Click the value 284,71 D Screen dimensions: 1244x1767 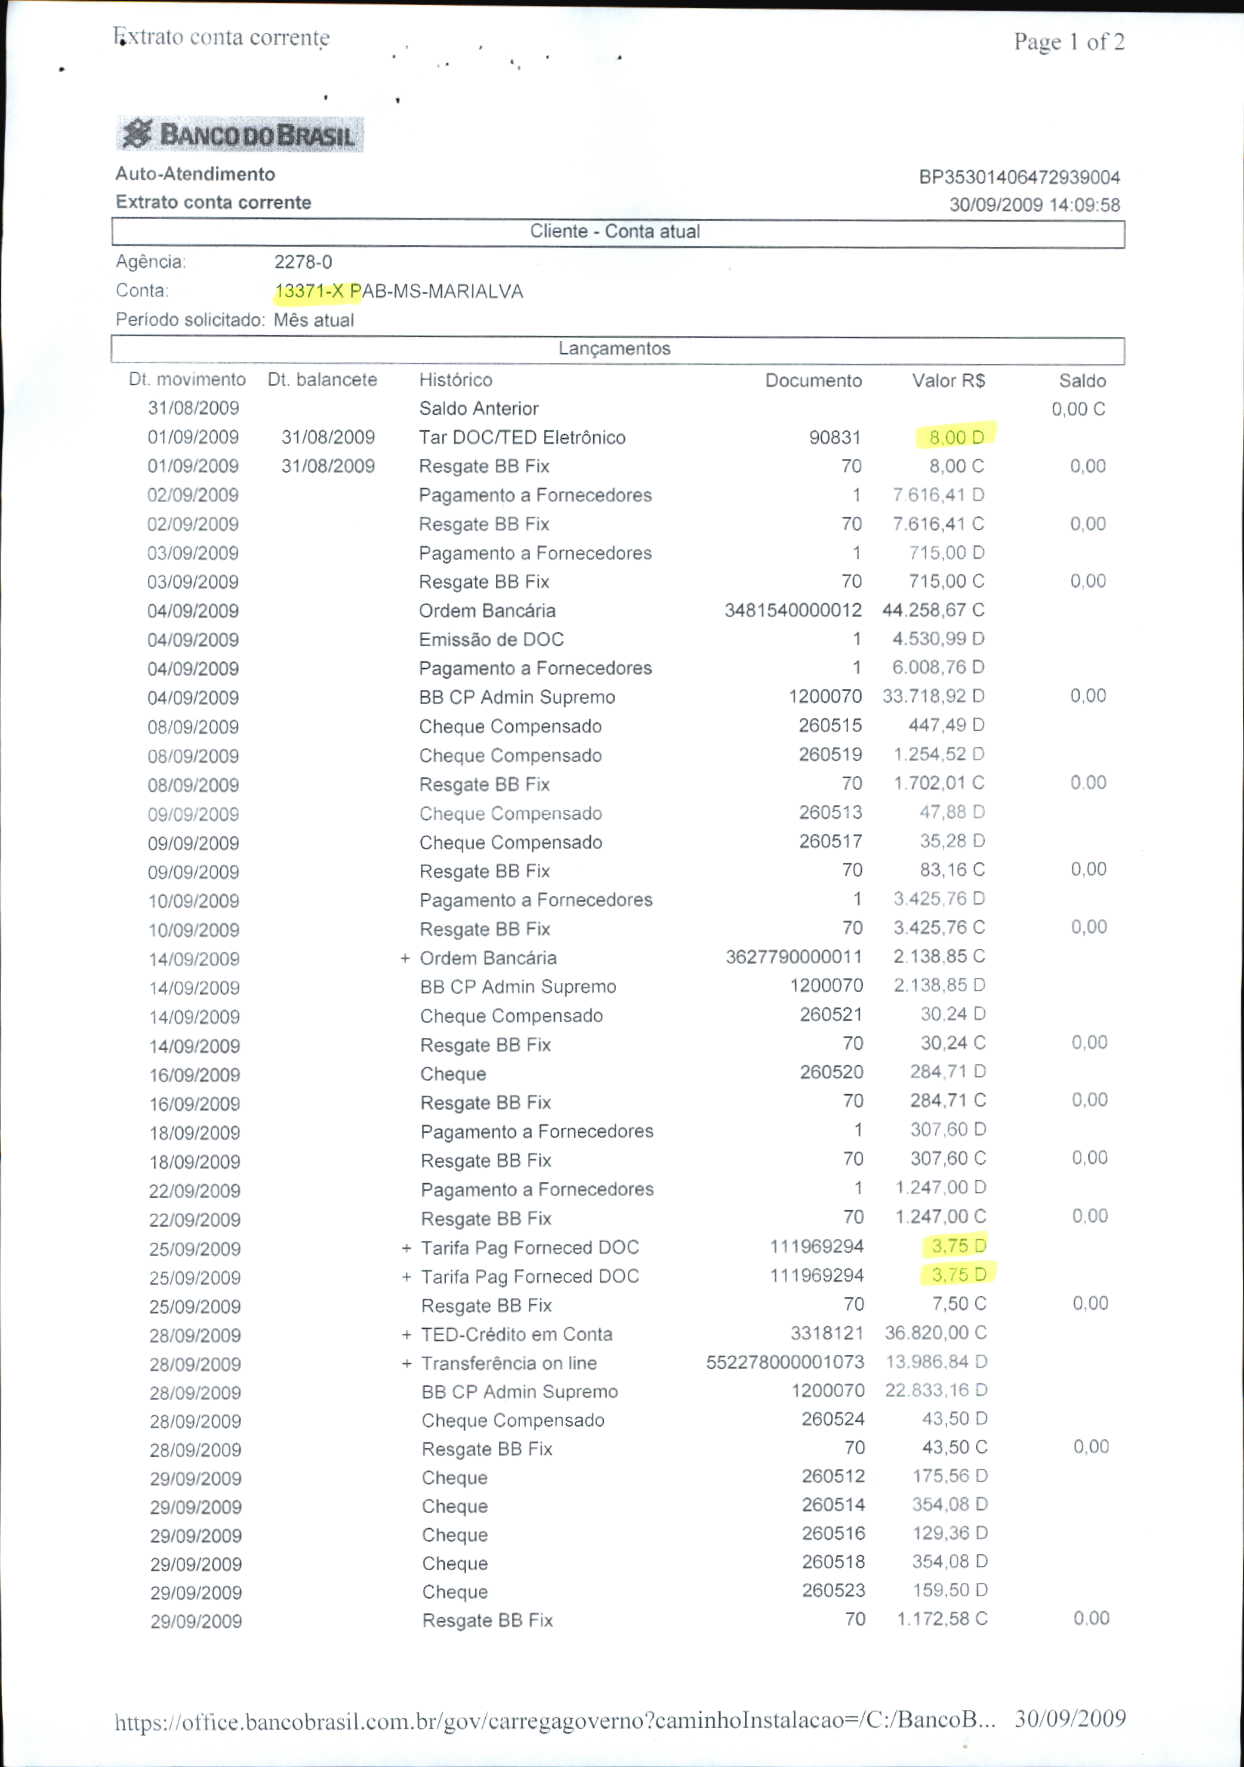(948, 1073)
